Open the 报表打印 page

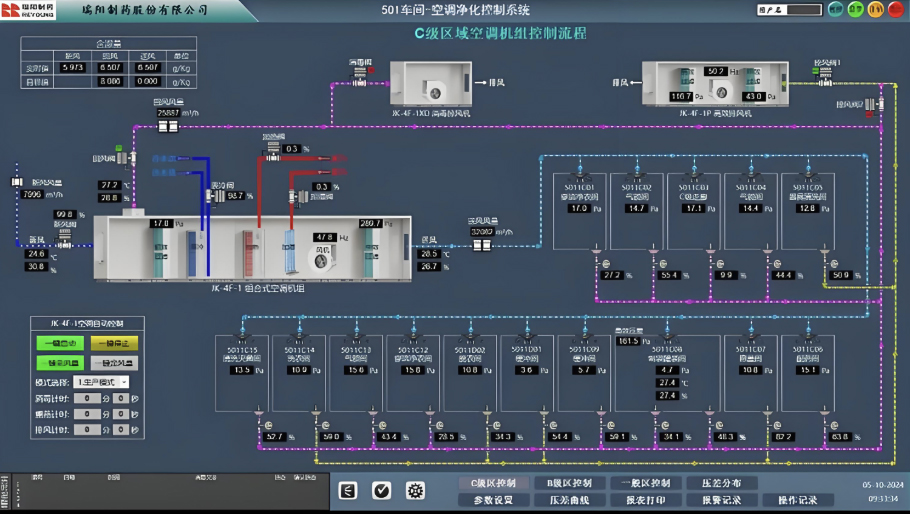(646, 499)
